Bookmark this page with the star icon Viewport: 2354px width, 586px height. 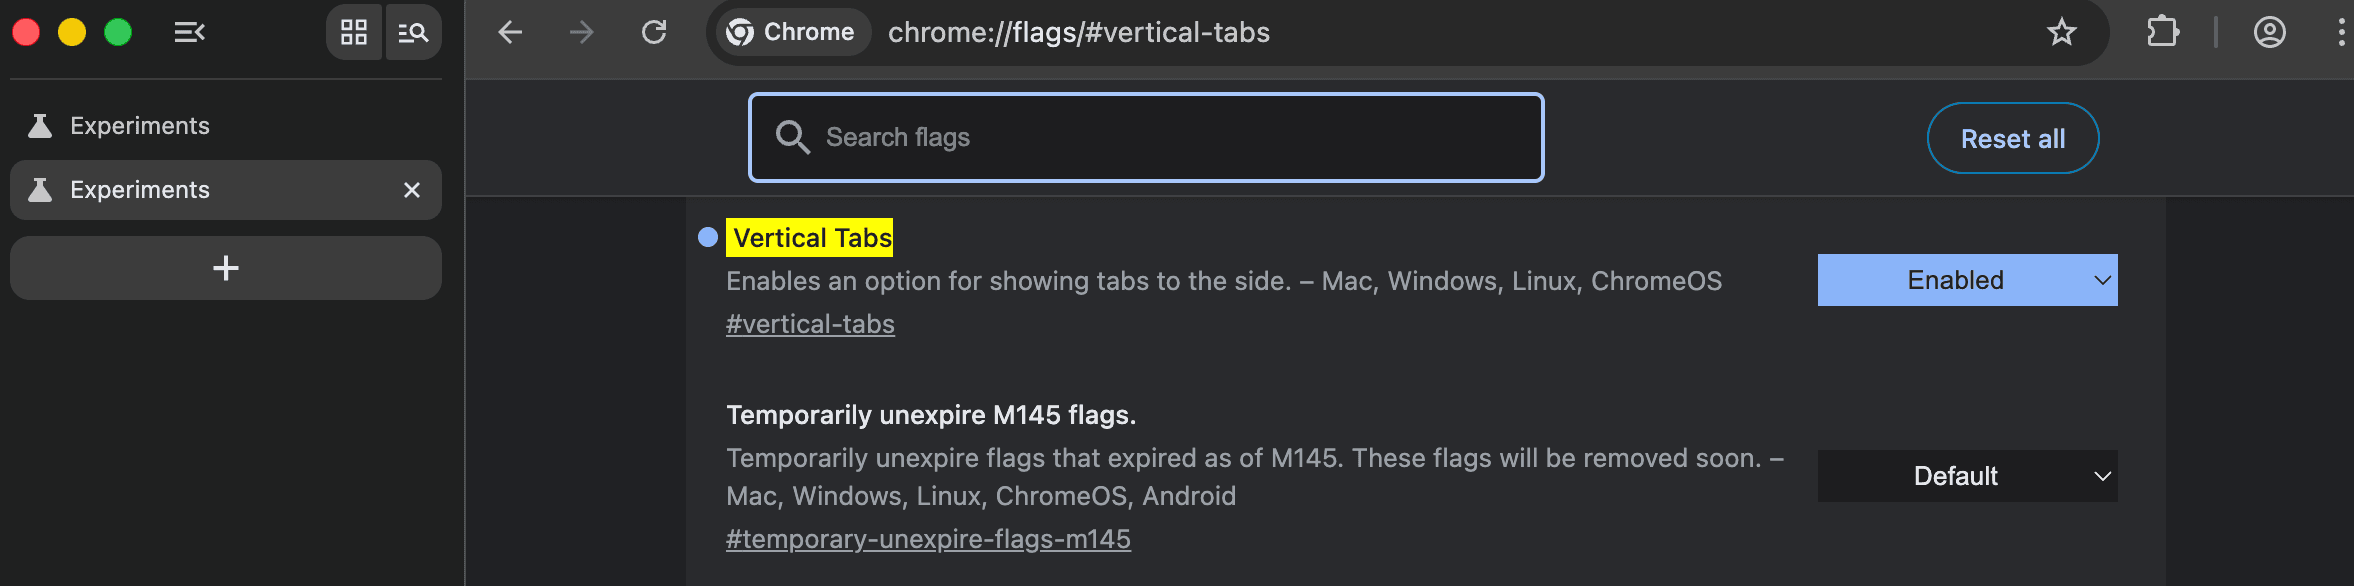[x=2062, y=32]
